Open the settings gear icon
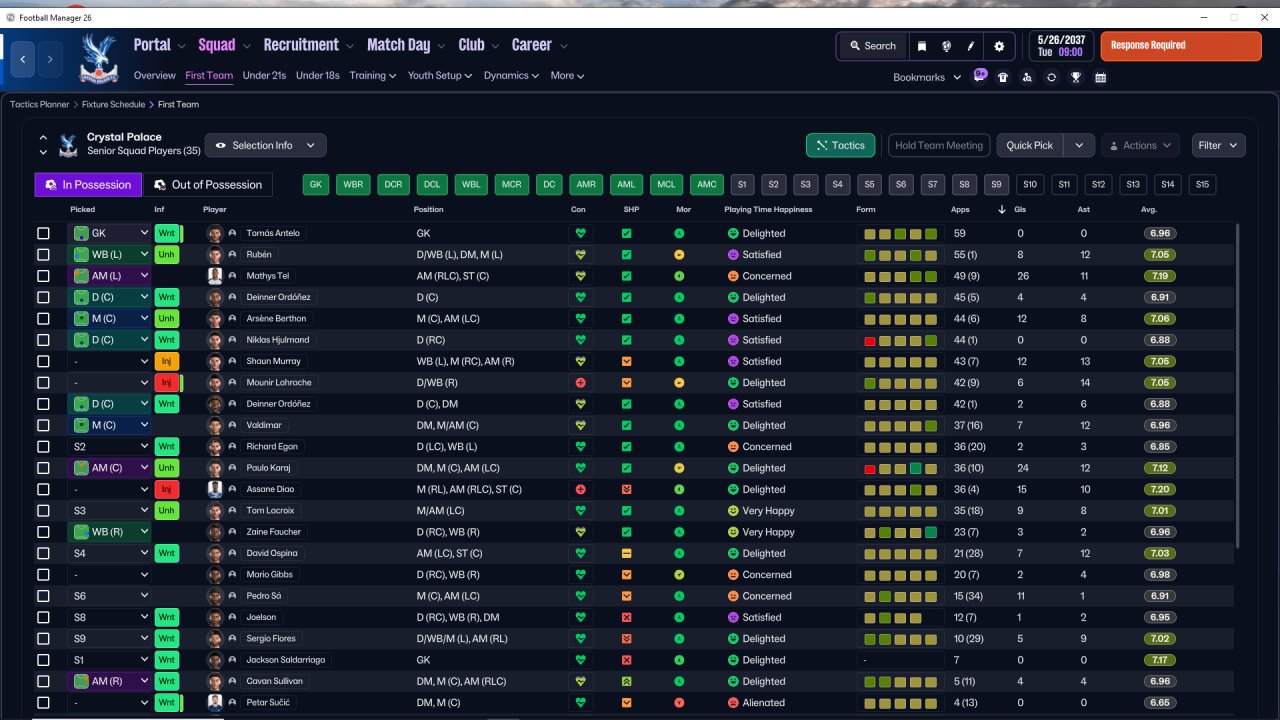1280x720 pixels. 999,46
